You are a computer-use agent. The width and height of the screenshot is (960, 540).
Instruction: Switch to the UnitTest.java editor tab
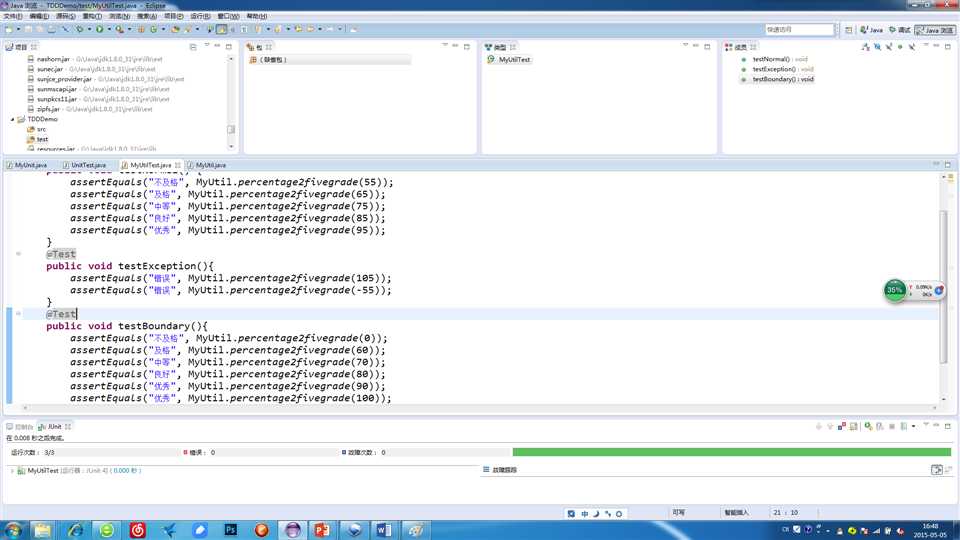84,165
